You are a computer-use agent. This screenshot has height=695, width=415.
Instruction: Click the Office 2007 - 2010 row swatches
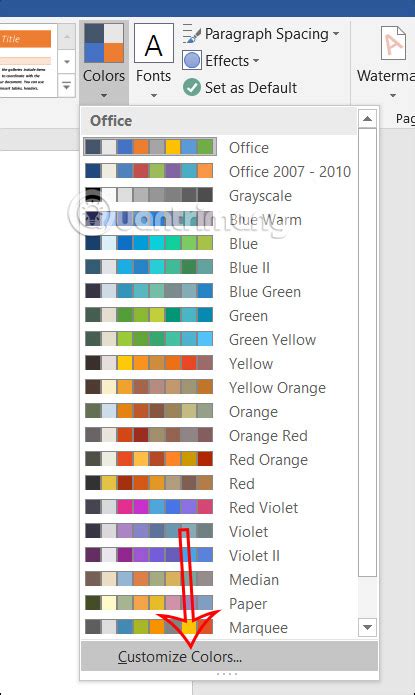pos(149,171)
